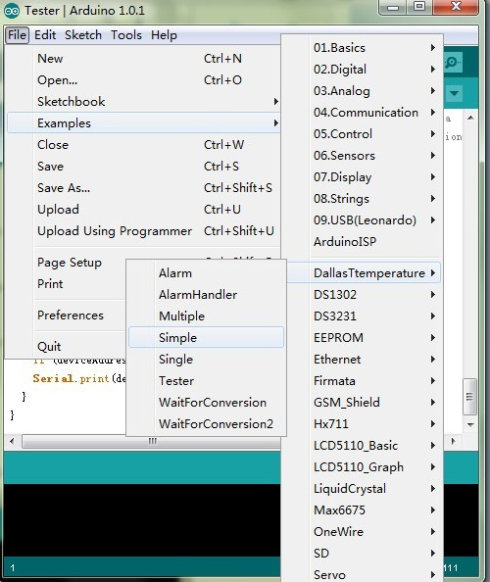Expand 02.Digital examples
Image resolution: width=490 pixels, height=582 pixels.
(x=362, y=69)
